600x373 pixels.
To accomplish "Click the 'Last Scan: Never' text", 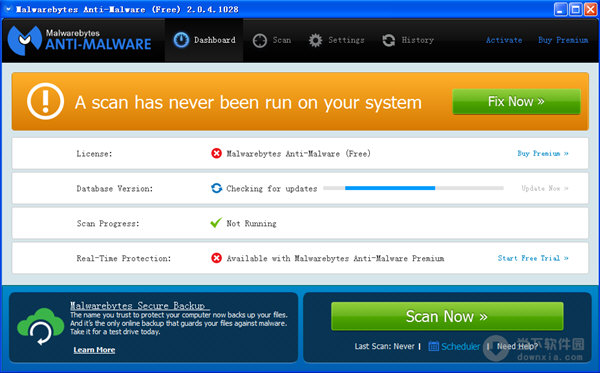I will (x=384, y=347).
